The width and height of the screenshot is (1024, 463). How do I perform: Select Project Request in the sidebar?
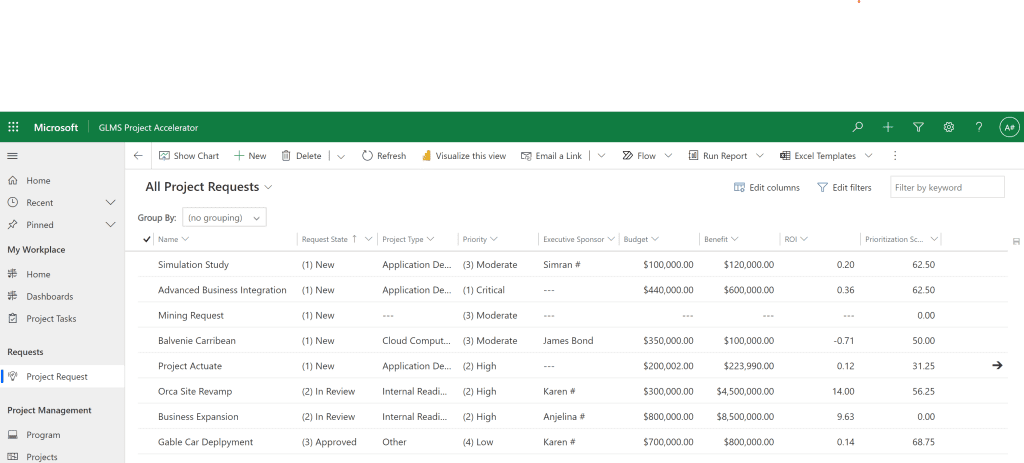[62, 376]
